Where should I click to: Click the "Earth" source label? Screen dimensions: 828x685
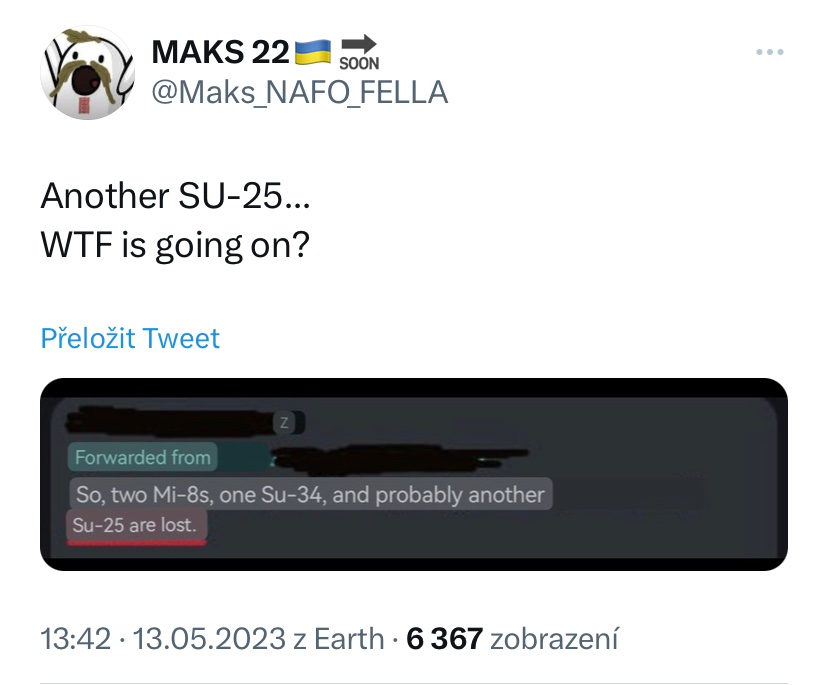tap(352, 638)
